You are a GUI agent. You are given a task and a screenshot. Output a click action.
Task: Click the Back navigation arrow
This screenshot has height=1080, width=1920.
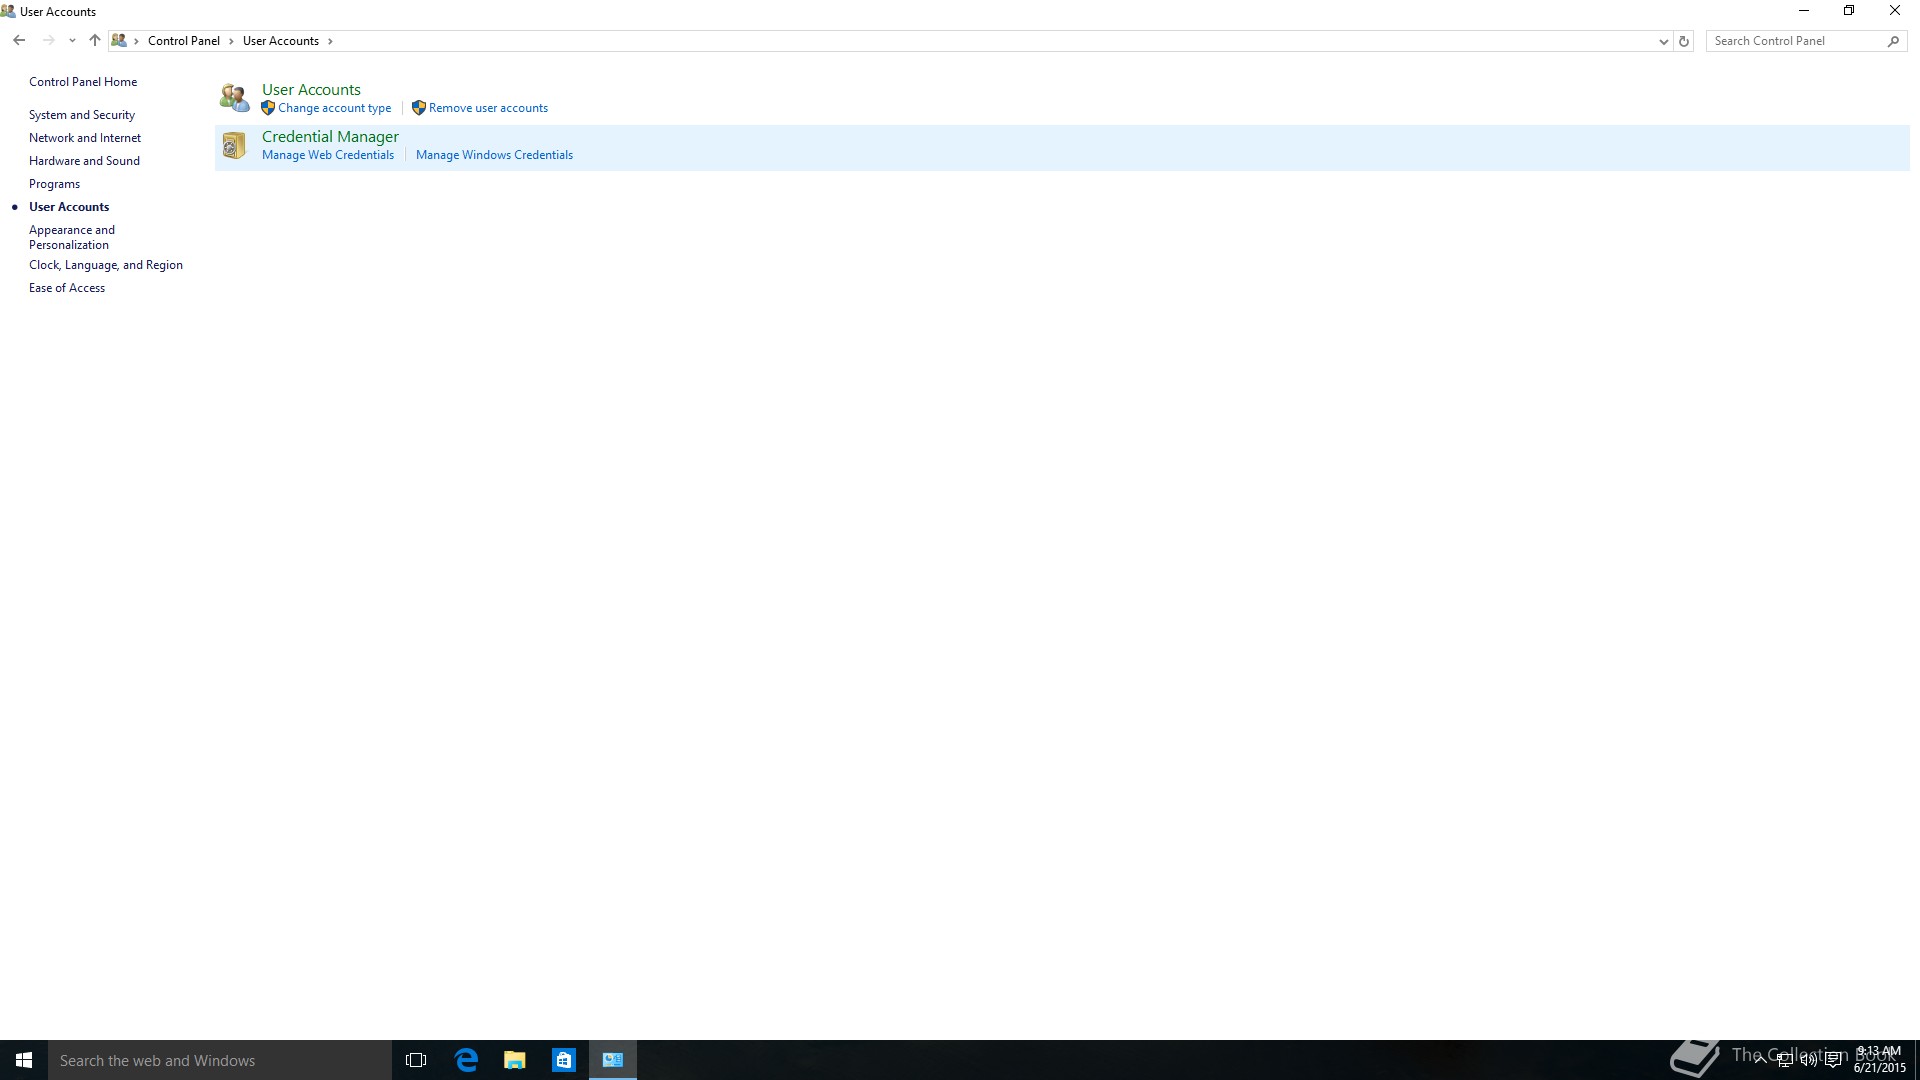tap(19, 41)
